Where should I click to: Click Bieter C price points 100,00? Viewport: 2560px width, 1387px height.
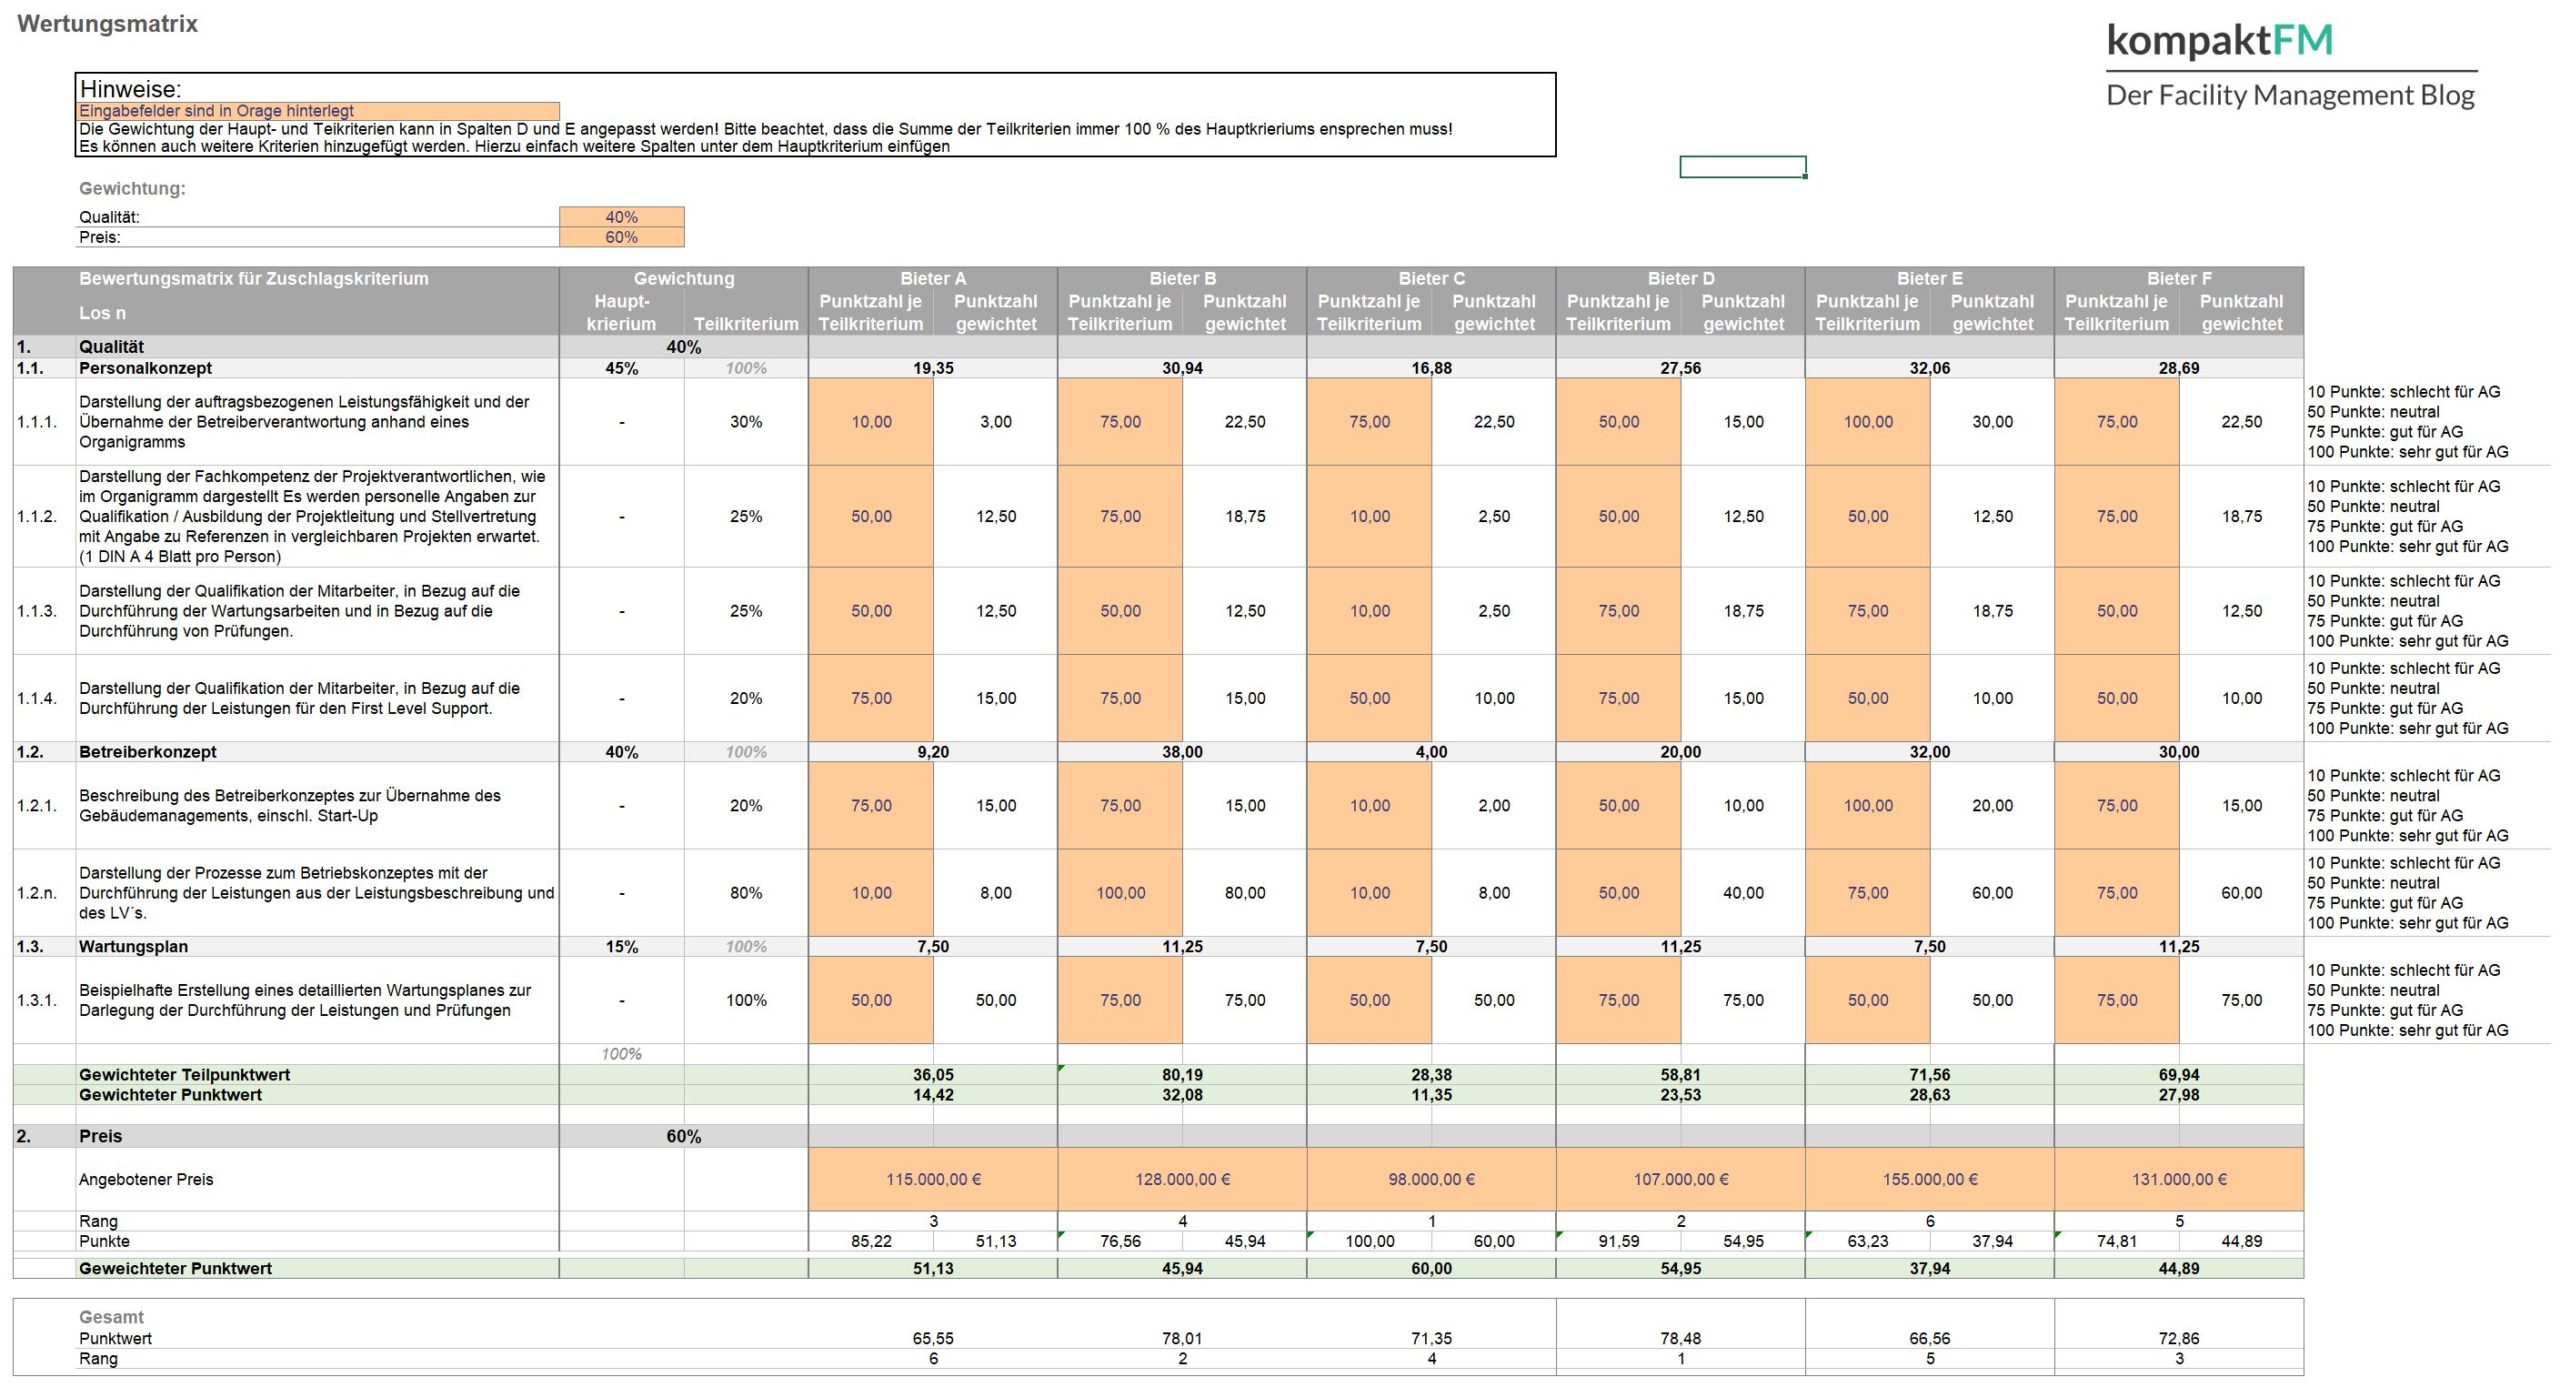click(1369, 1241)
